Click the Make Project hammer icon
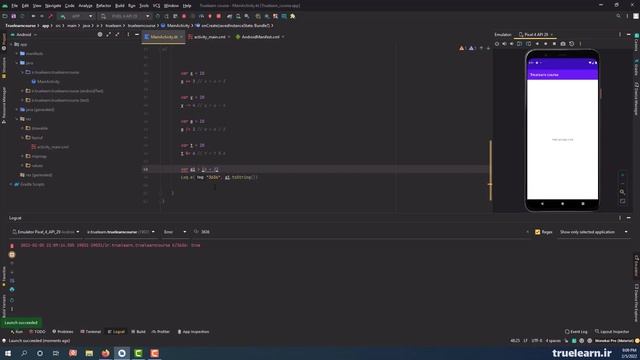Screen dimensions: 640x360 pyautogui.click(x=51, y=16)
